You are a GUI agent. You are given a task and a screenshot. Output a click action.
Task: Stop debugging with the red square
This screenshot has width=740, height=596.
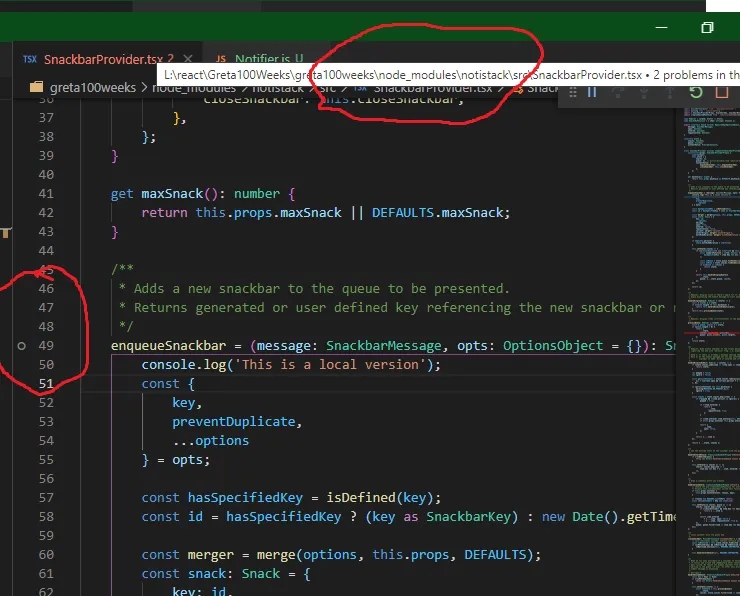[722, 92]
